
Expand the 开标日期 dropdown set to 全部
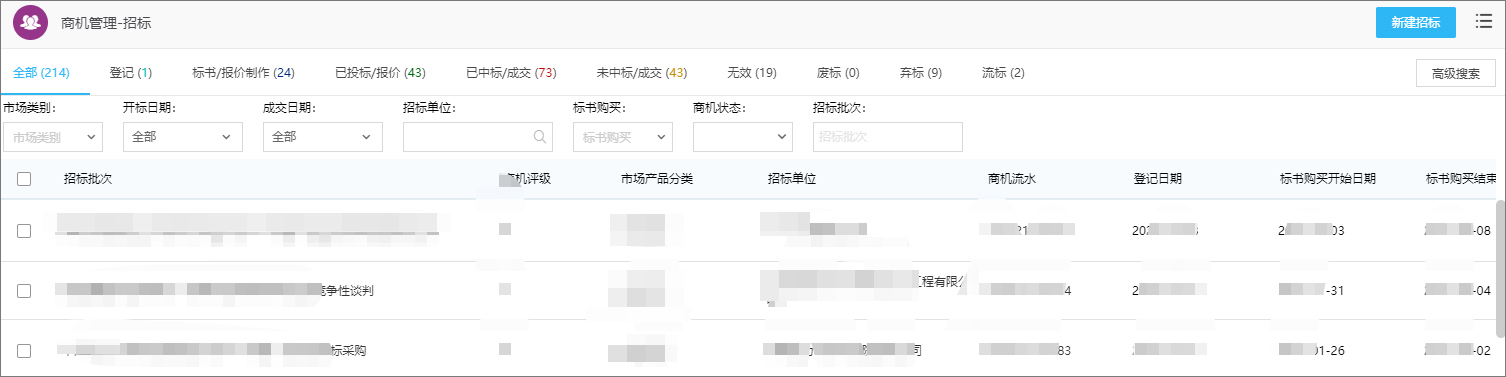click(x=183, y=137)
